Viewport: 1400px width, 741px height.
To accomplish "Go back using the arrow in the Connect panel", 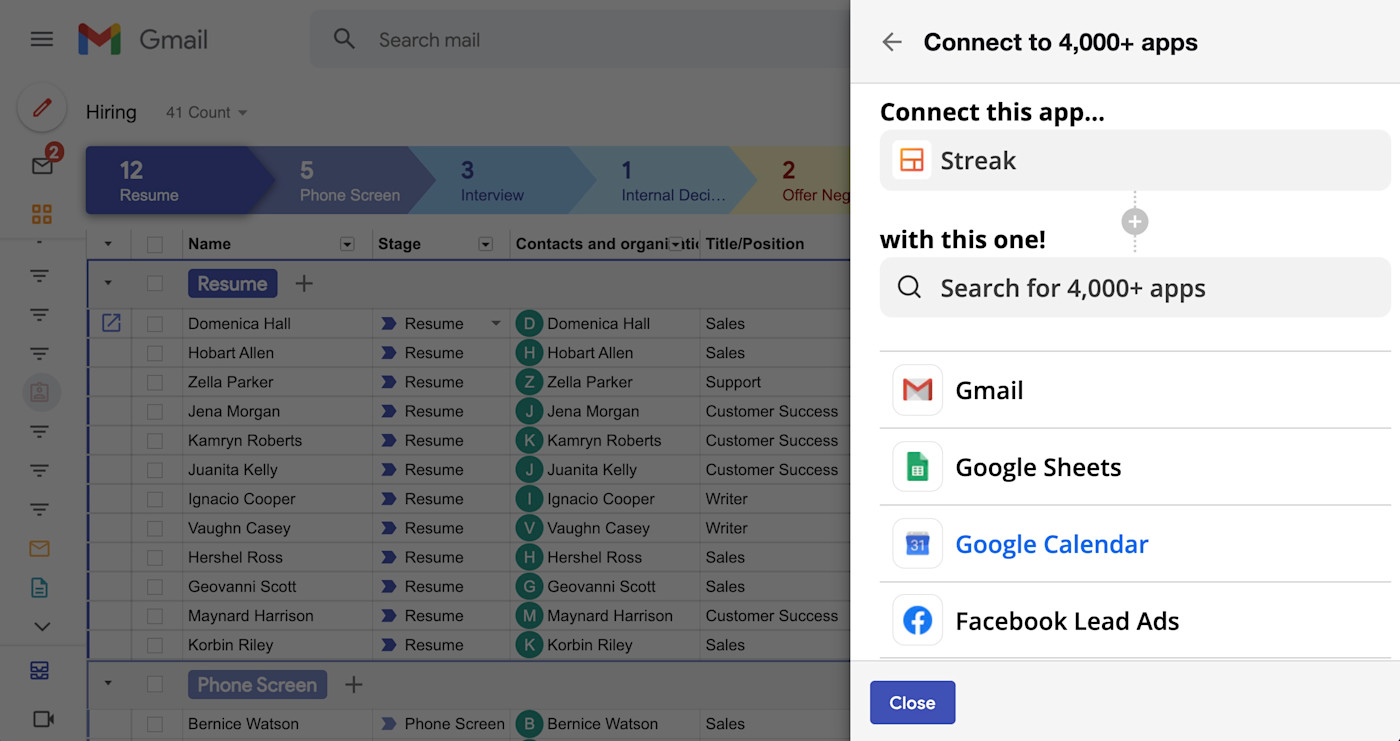I will coord(892,42).
